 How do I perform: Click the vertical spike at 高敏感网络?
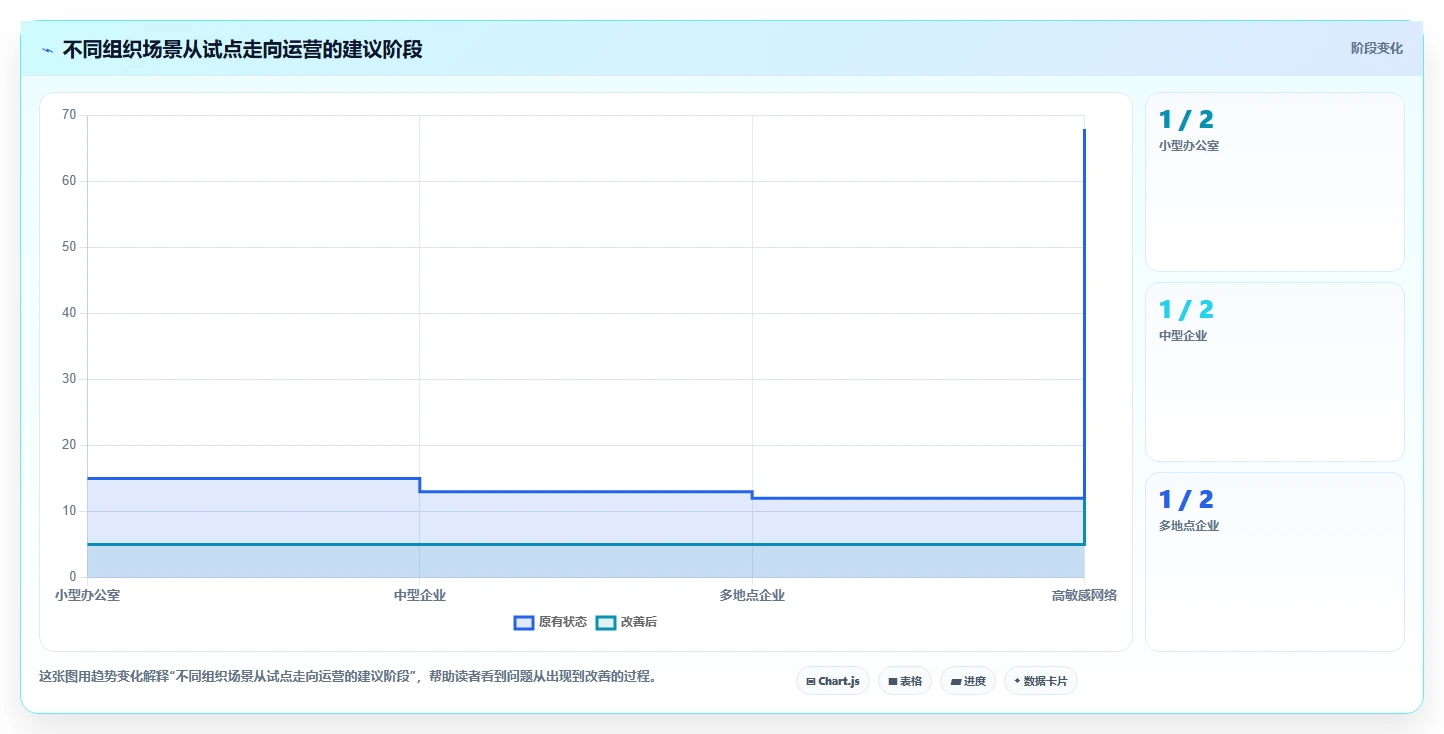pyautogui.click(x=1084, y=313)
